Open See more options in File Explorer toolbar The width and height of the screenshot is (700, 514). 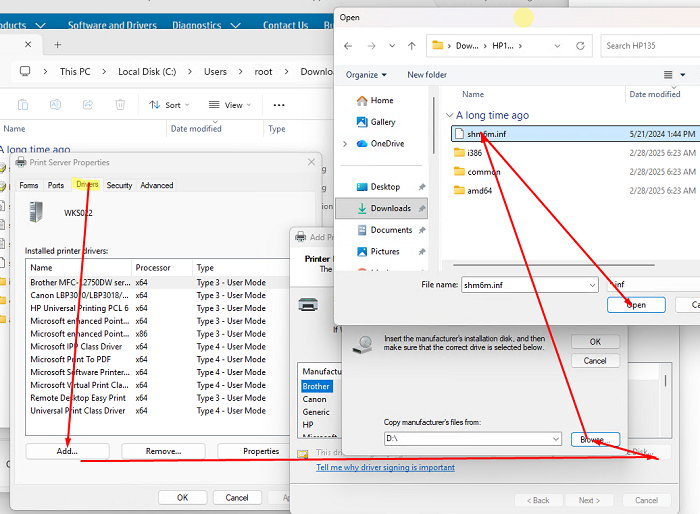click(x=279, y=105)
